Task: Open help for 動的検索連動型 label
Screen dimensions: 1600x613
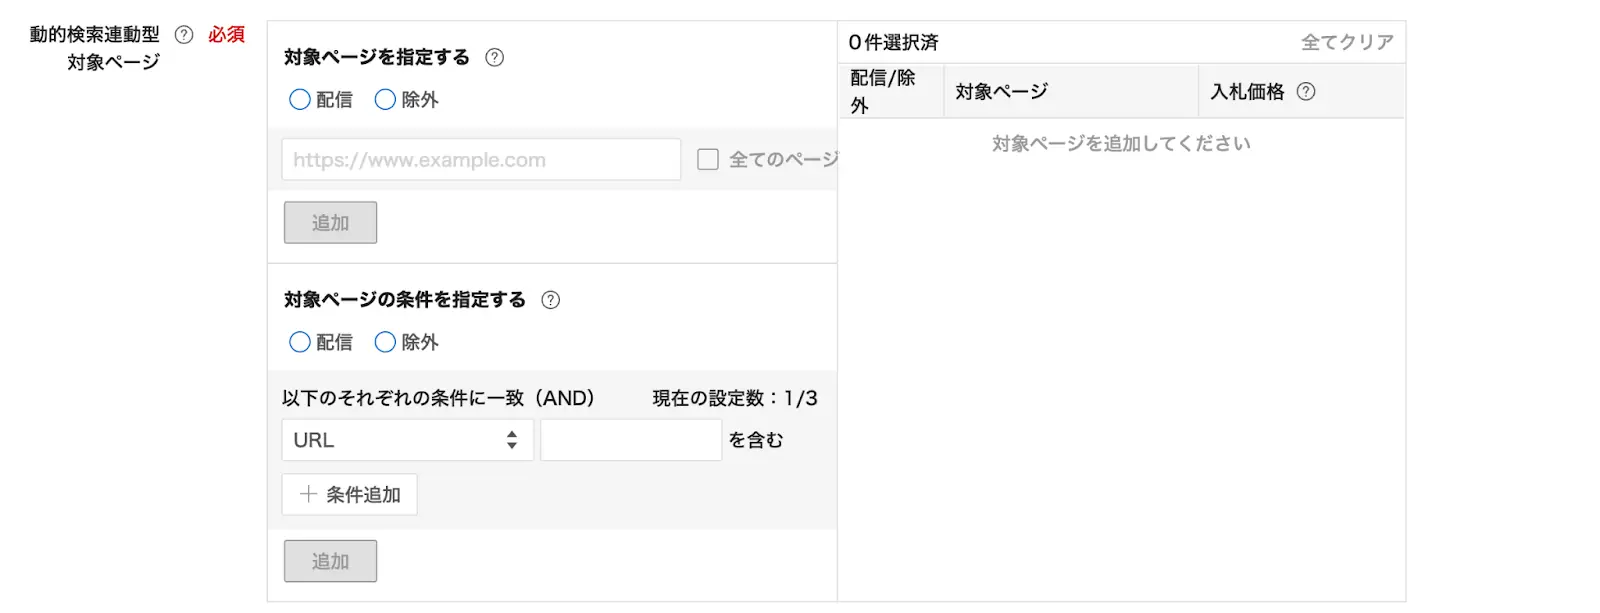Action: (183, 33)
